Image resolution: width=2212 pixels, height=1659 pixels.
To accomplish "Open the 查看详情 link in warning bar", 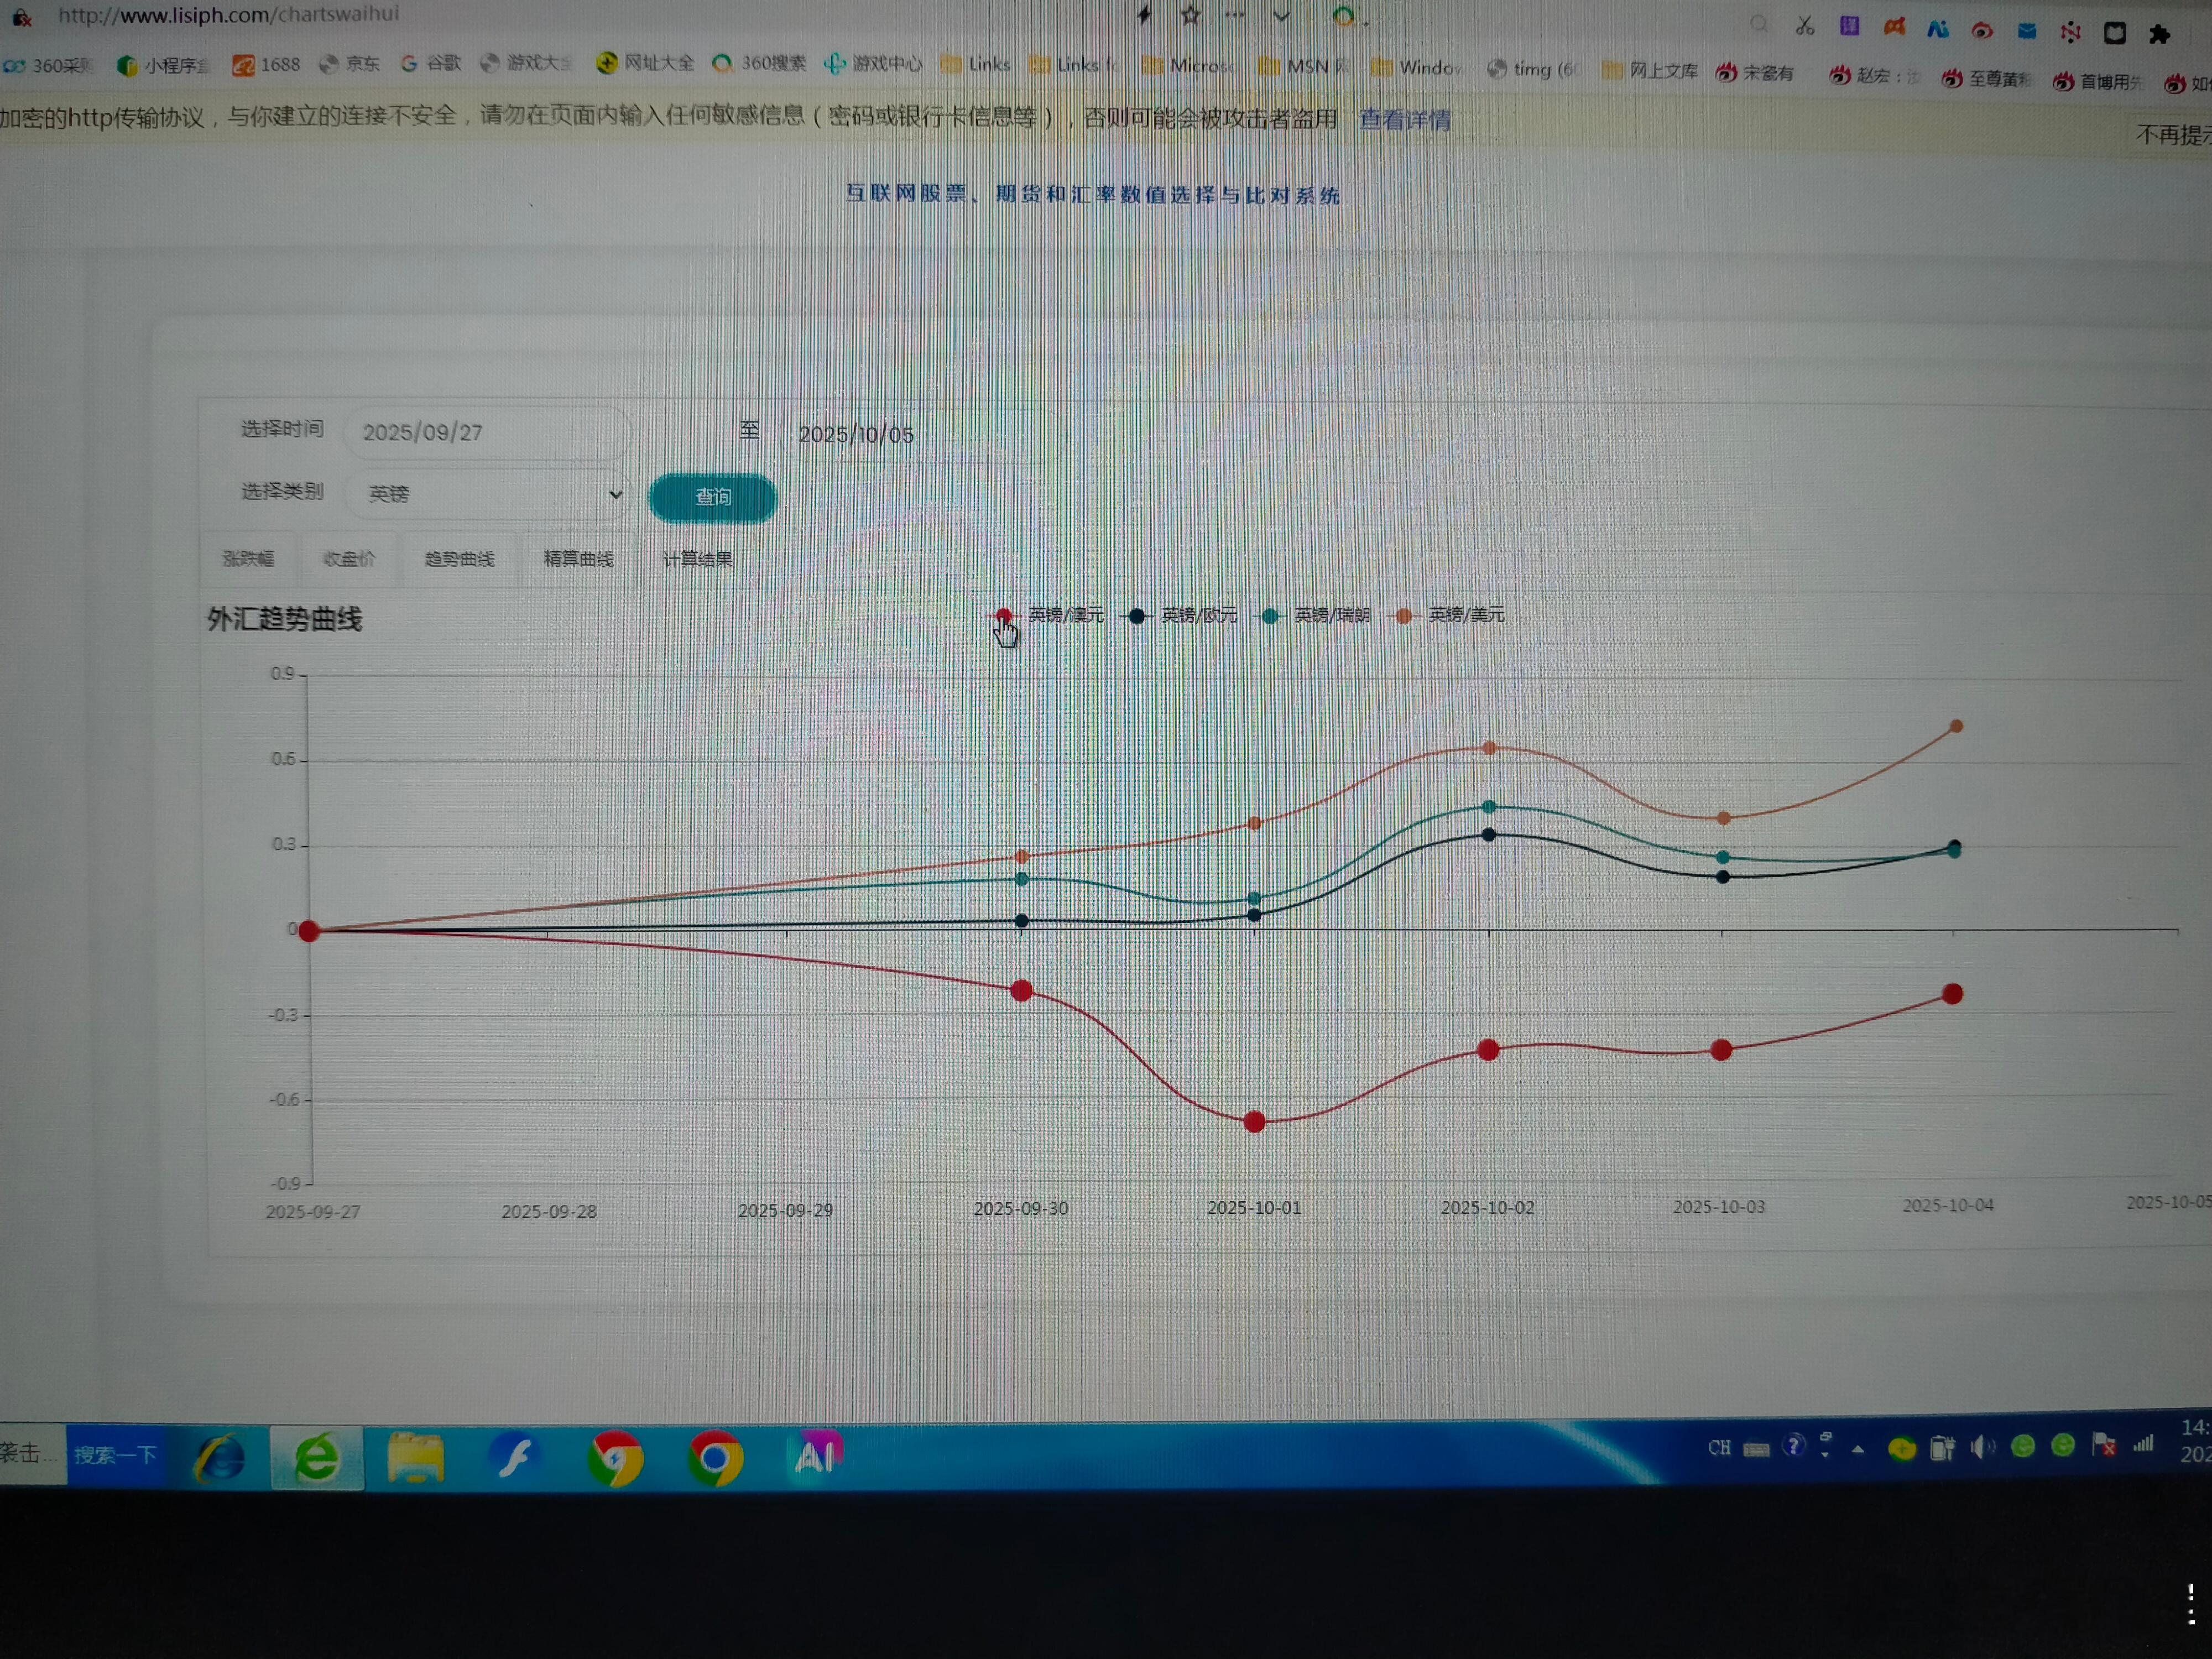I will [x=1404, y=120].
